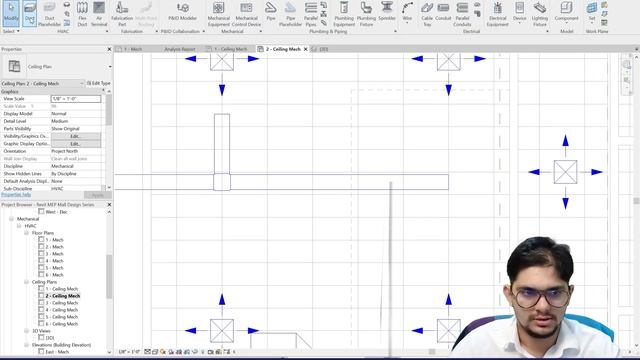Click Edit for Visibility/Graphics Overrides
This screenshot has width=640, height=360.
pyautogui.click(x=76, y=136)
